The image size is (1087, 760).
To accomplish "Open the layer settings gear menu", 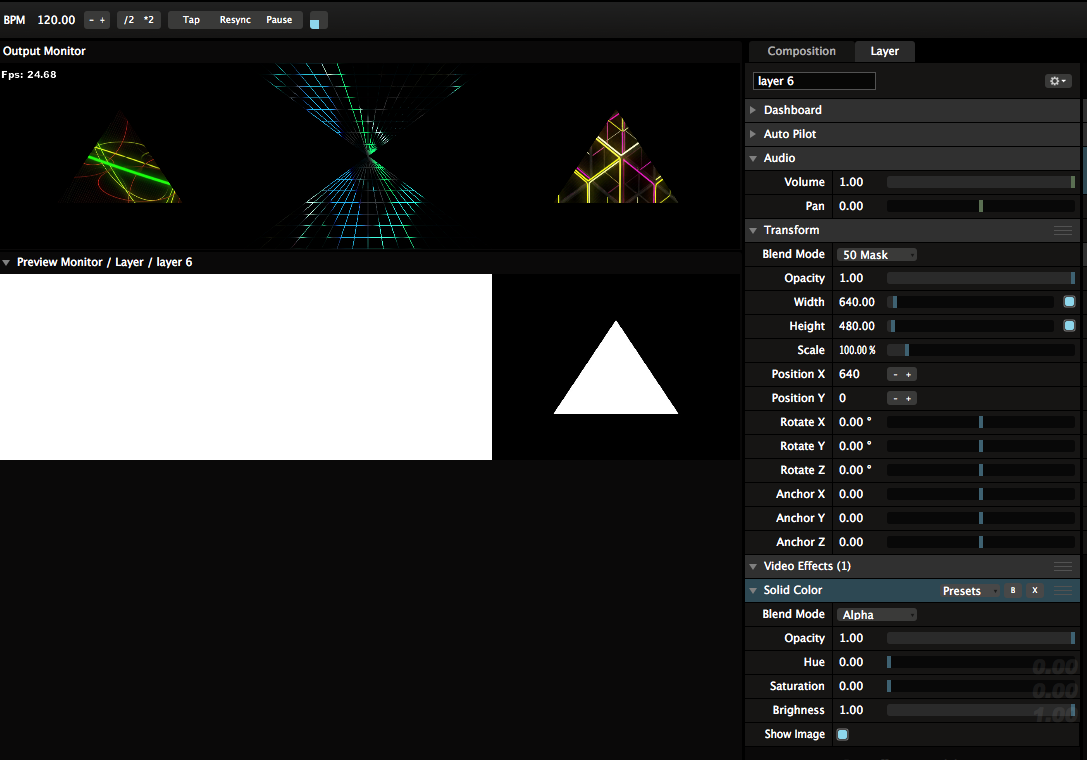I will (1058, 81).
